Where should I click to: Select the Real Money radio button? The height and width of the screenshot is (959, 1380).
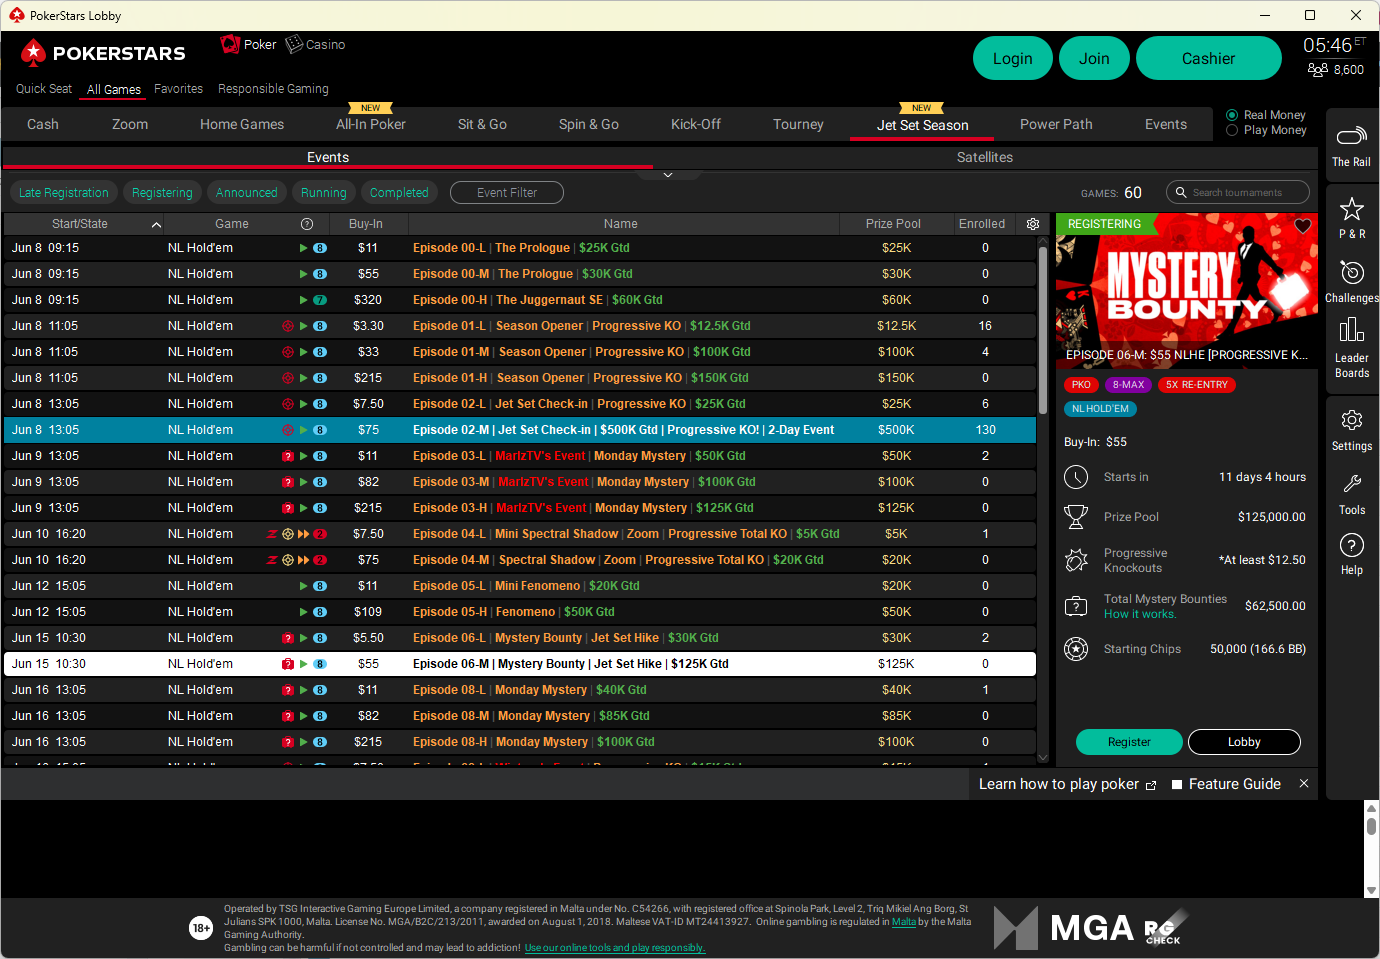[x=1234, y=114]
